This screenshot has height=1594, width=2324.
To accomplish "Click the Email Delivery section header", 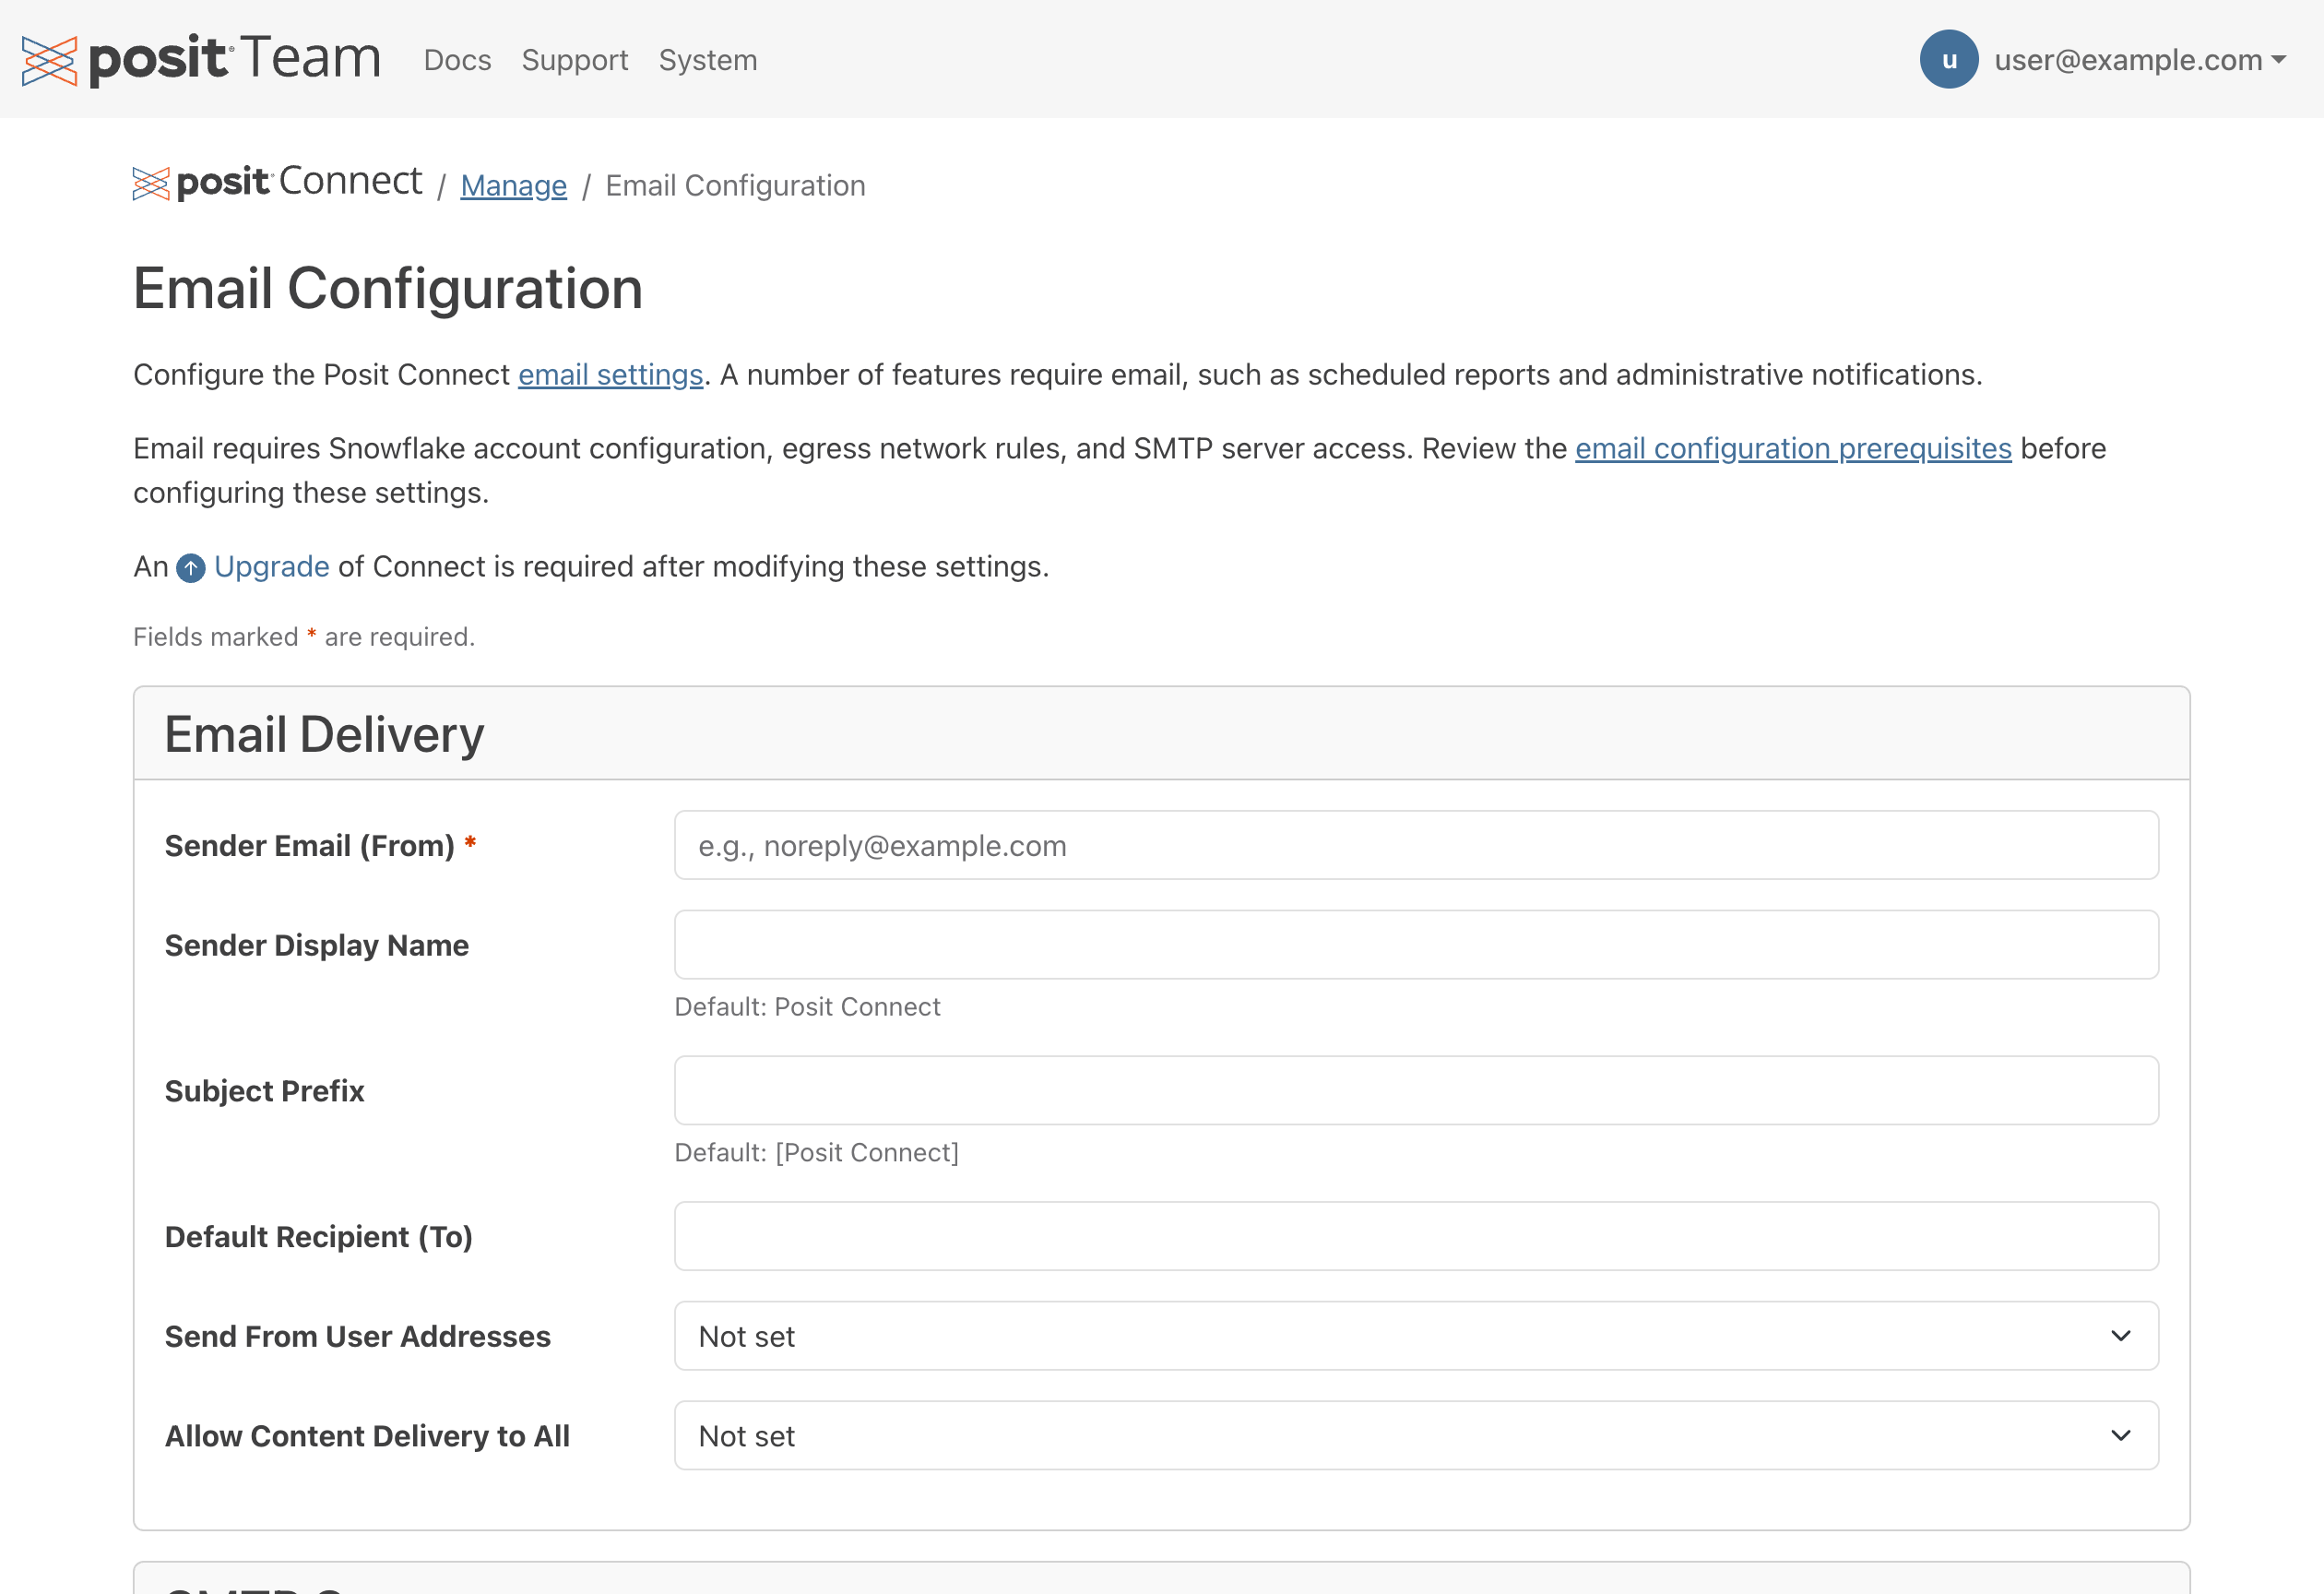I will click(x=324, y=735).
